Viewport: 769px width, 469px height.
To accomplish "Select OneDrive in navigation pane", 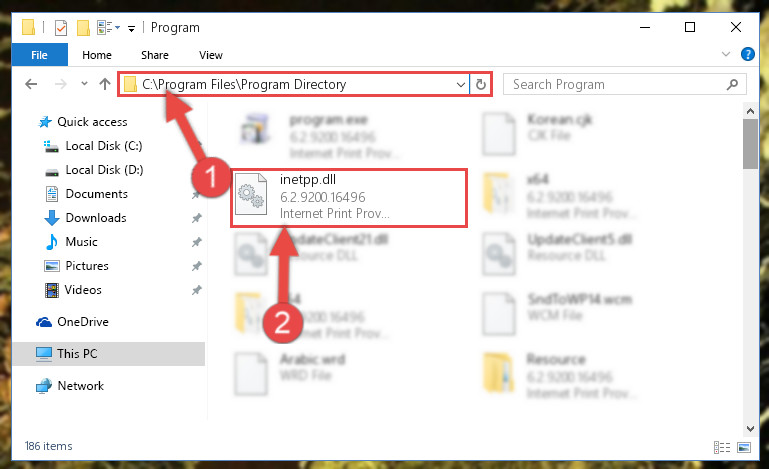I will tap(82, 322).
